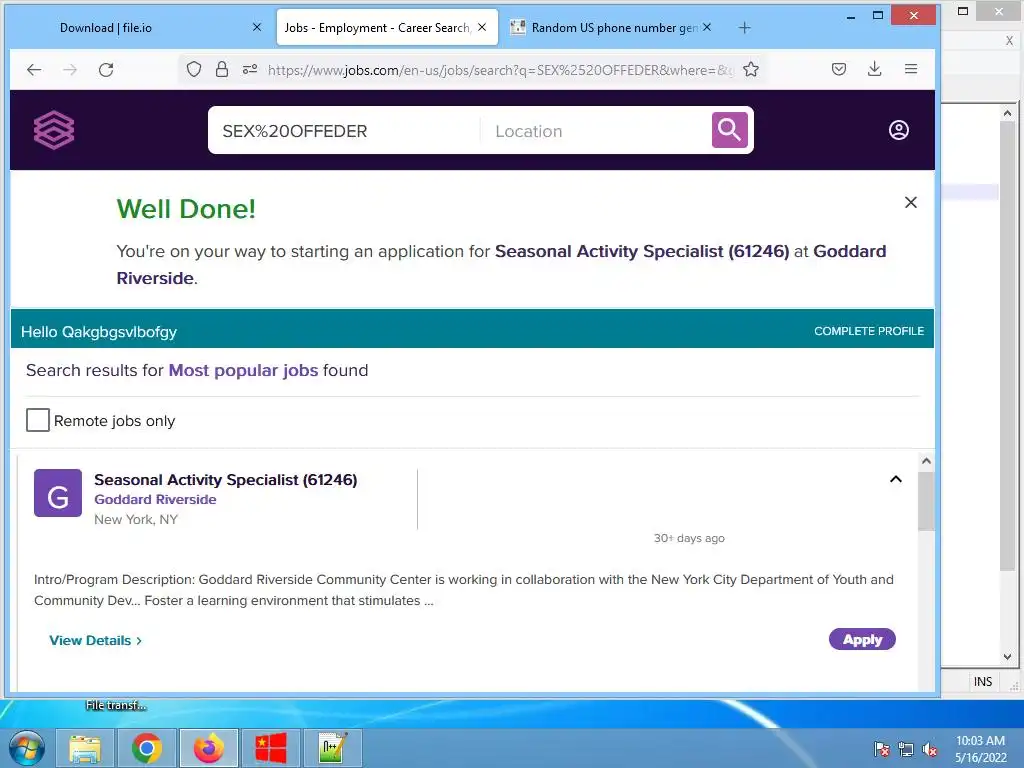This screenshot has width=1024, height=768.
Task: Click results list scrollbar up arrow
Action: click(926, 461)
